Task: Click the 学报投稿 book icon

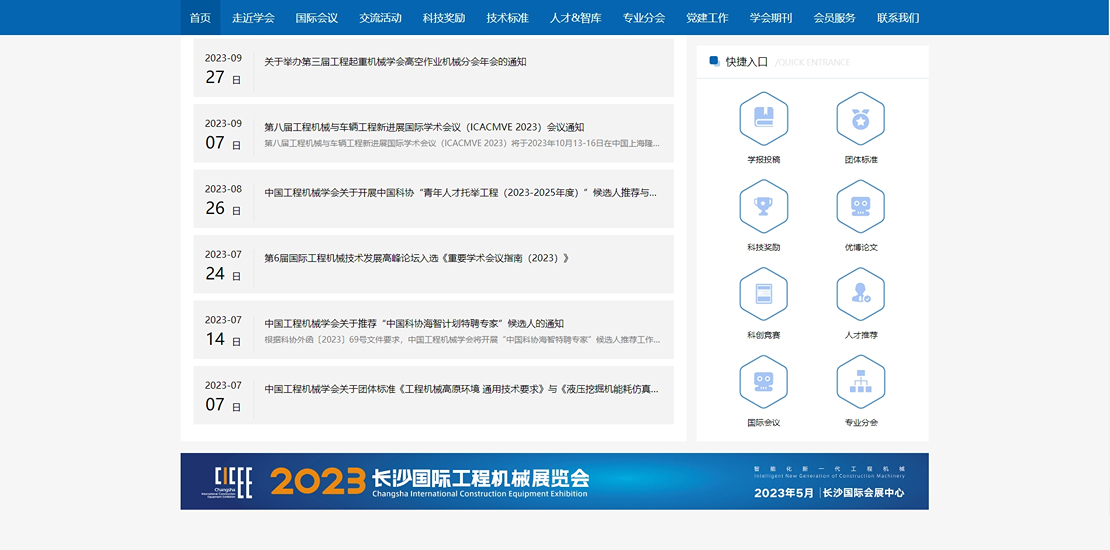Action: 763,118
